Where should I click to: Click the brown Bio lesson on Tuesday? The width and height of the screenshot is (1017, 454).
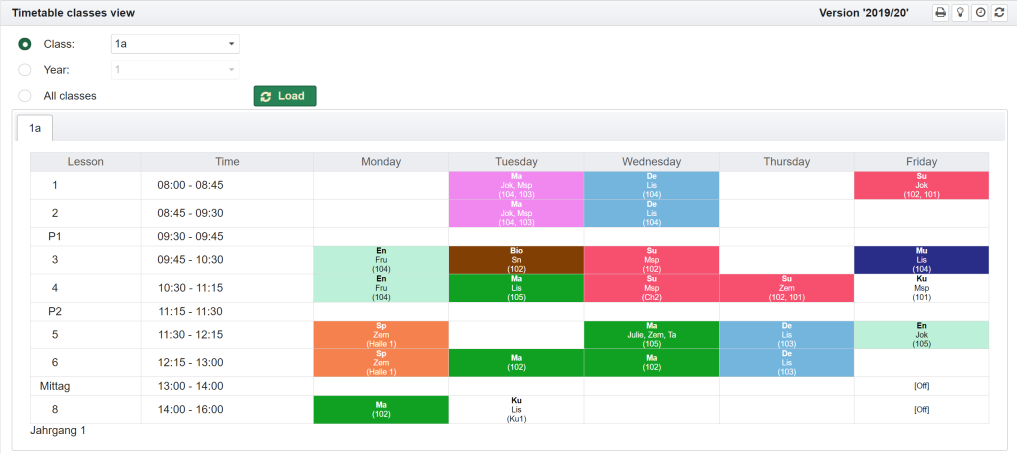click(x=516, y=260)
